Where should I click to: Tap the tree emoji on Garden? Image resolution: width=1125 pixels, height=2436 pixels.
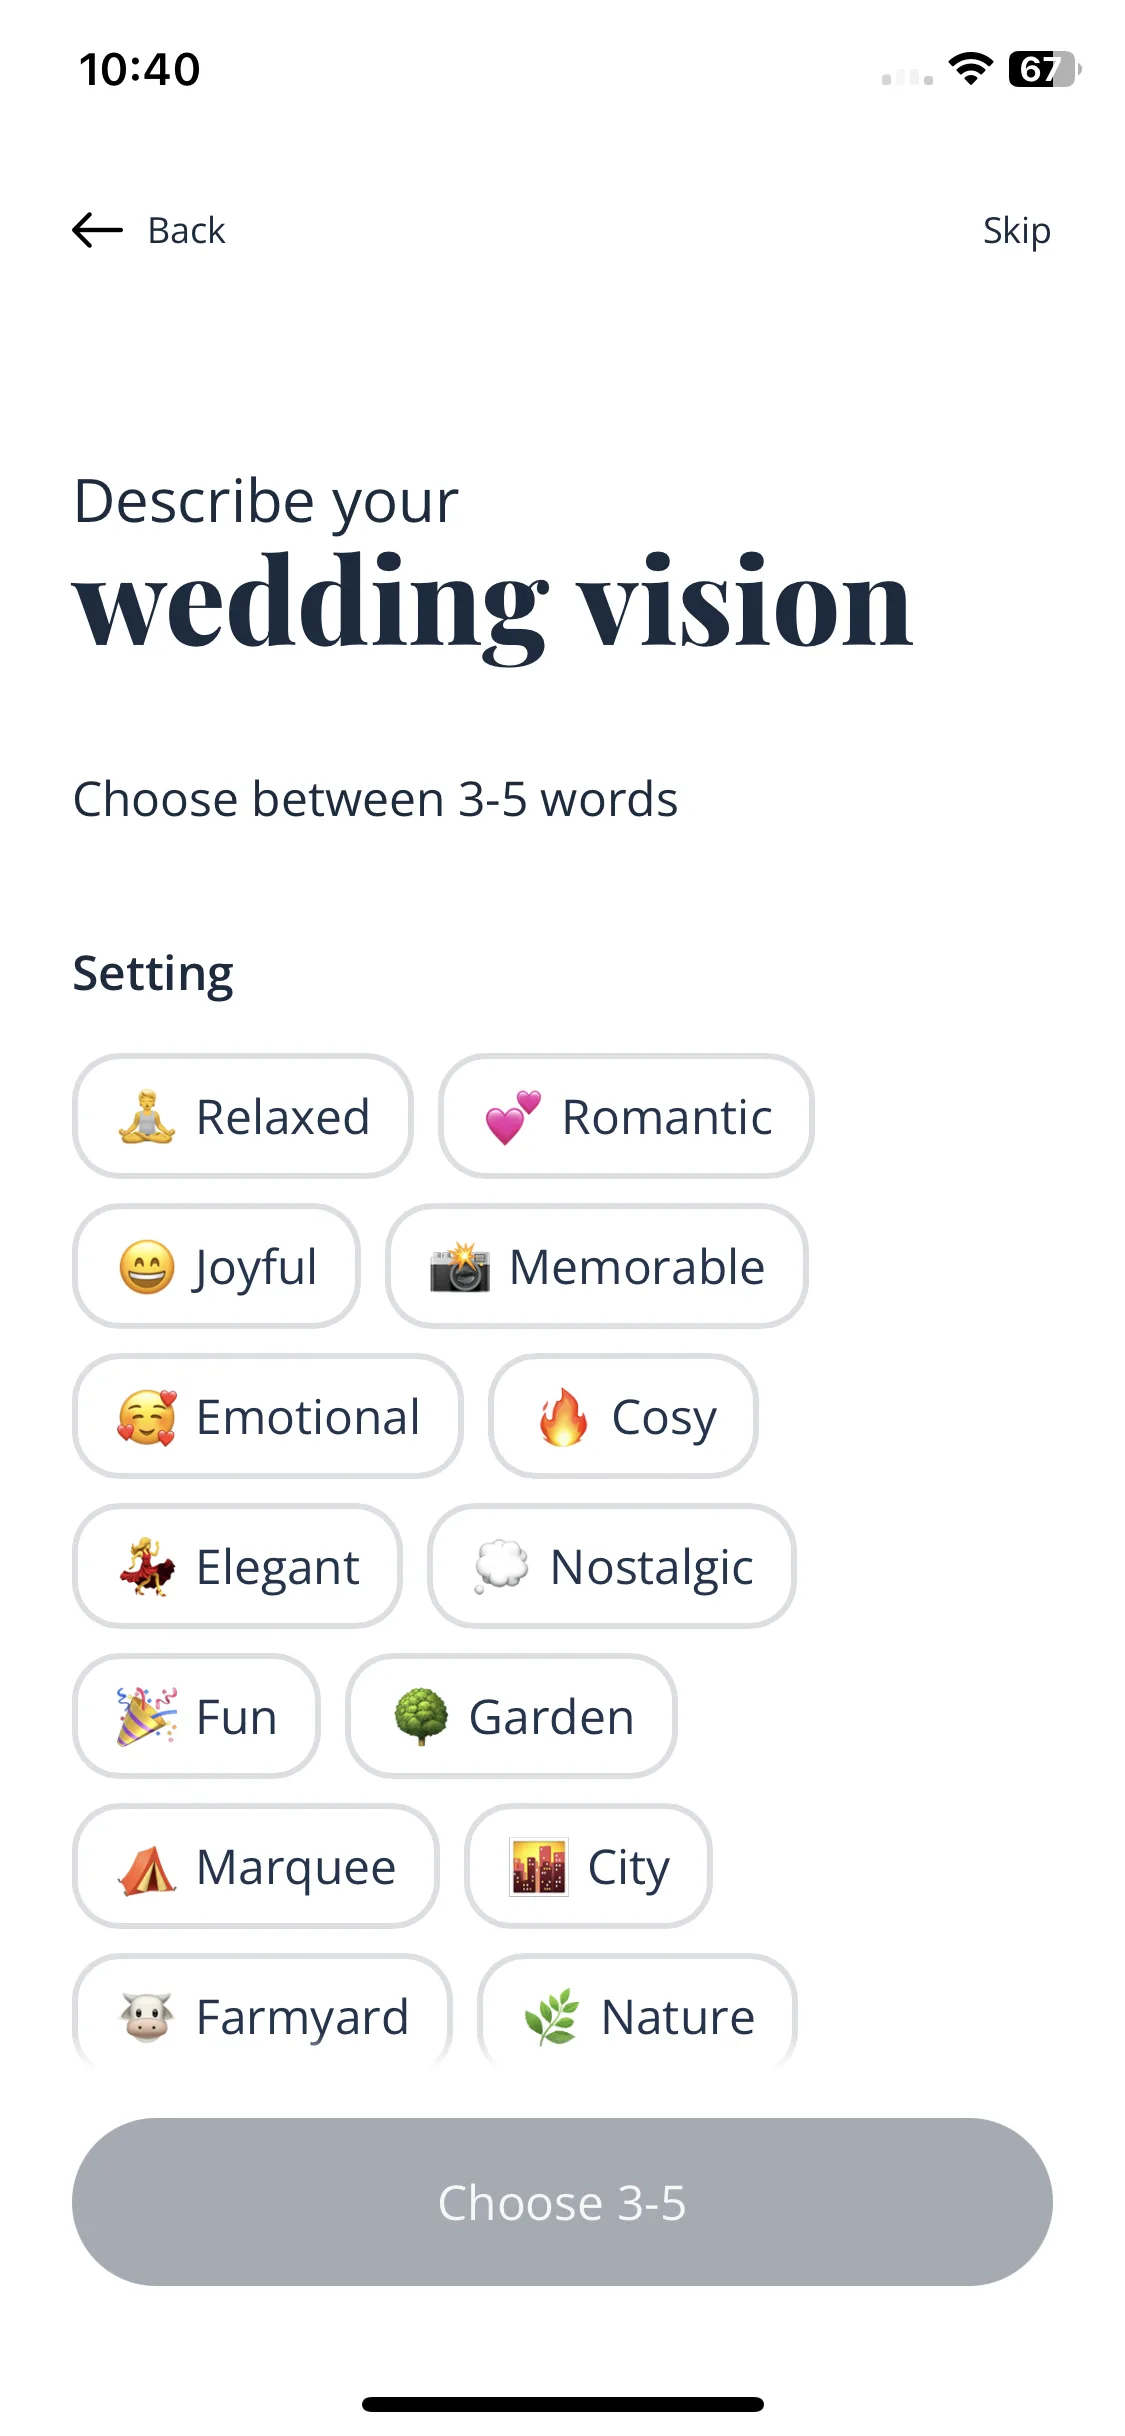pos(421,1717)
